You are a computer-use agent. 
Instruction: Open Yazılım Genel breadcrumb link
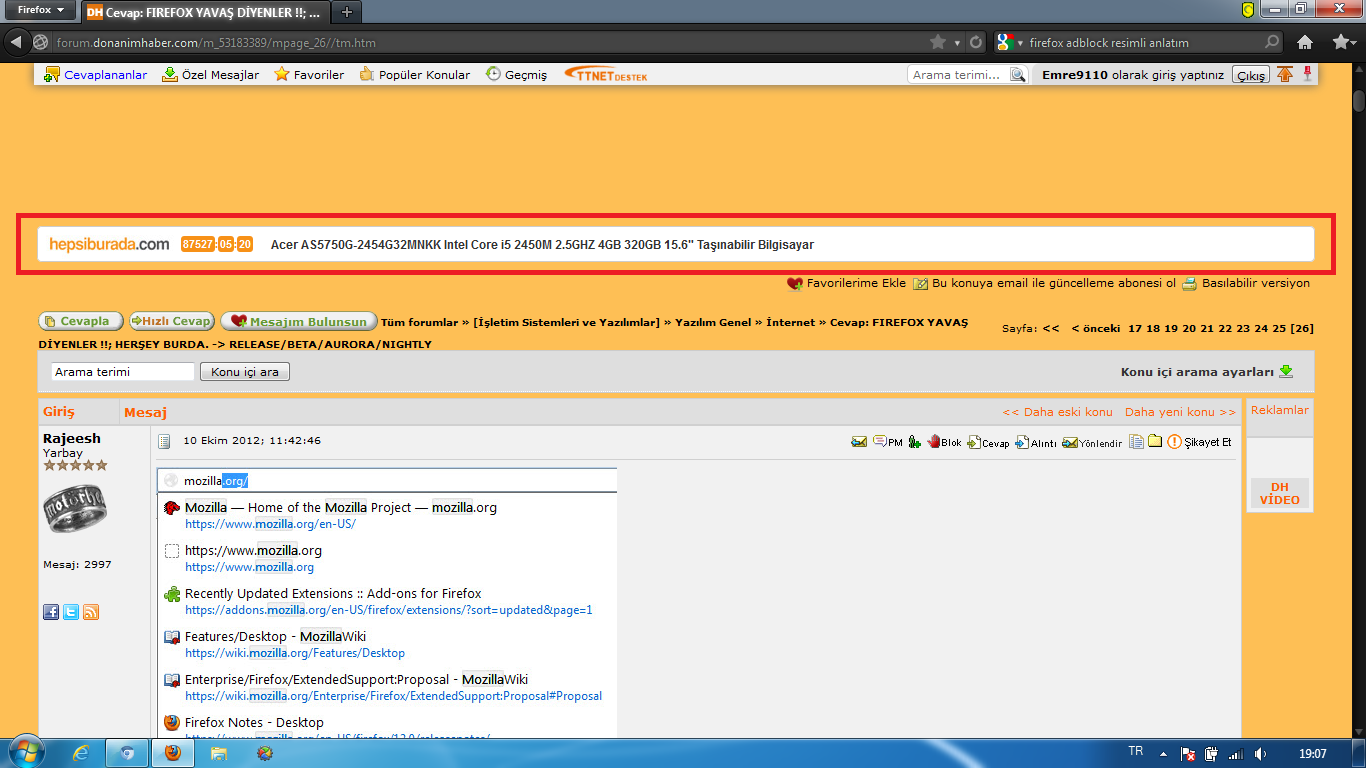coord(714,322)
